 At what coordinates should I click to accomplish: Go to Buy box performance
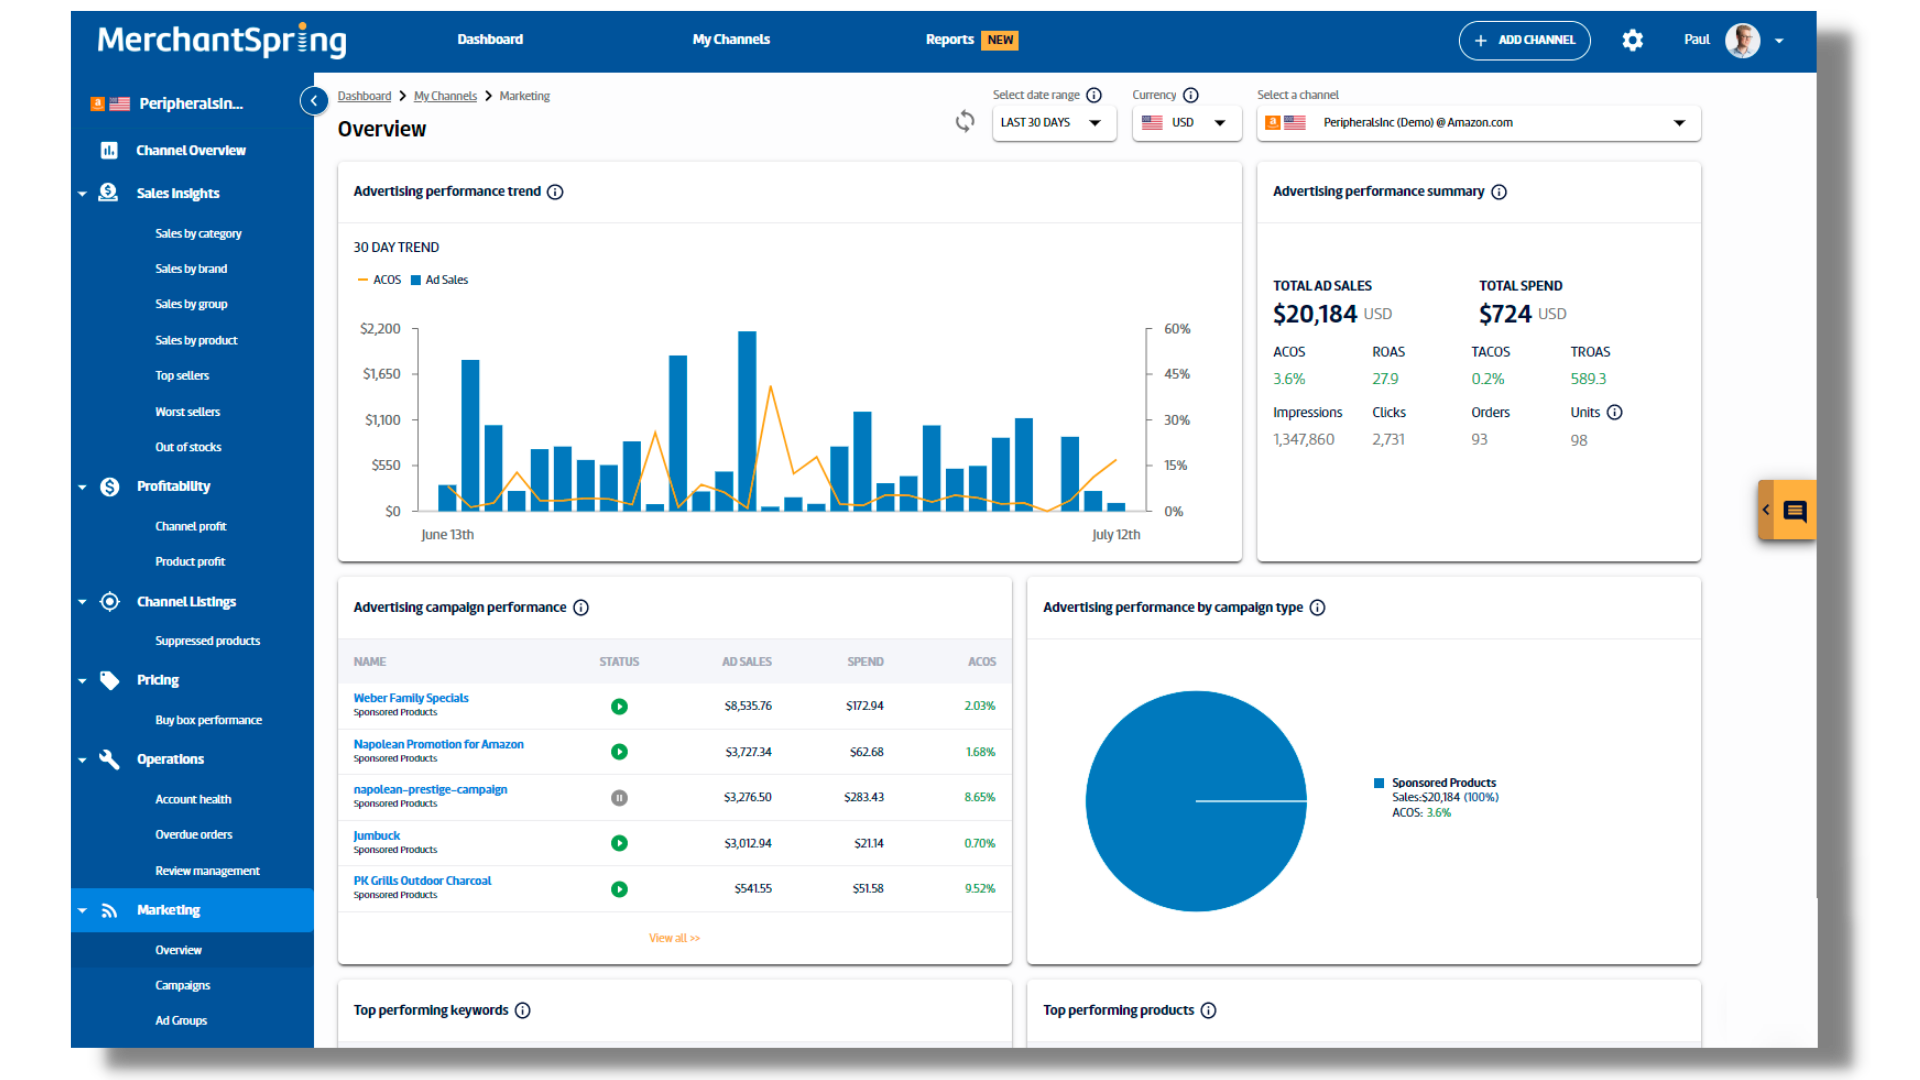click(x=208, y=720)
